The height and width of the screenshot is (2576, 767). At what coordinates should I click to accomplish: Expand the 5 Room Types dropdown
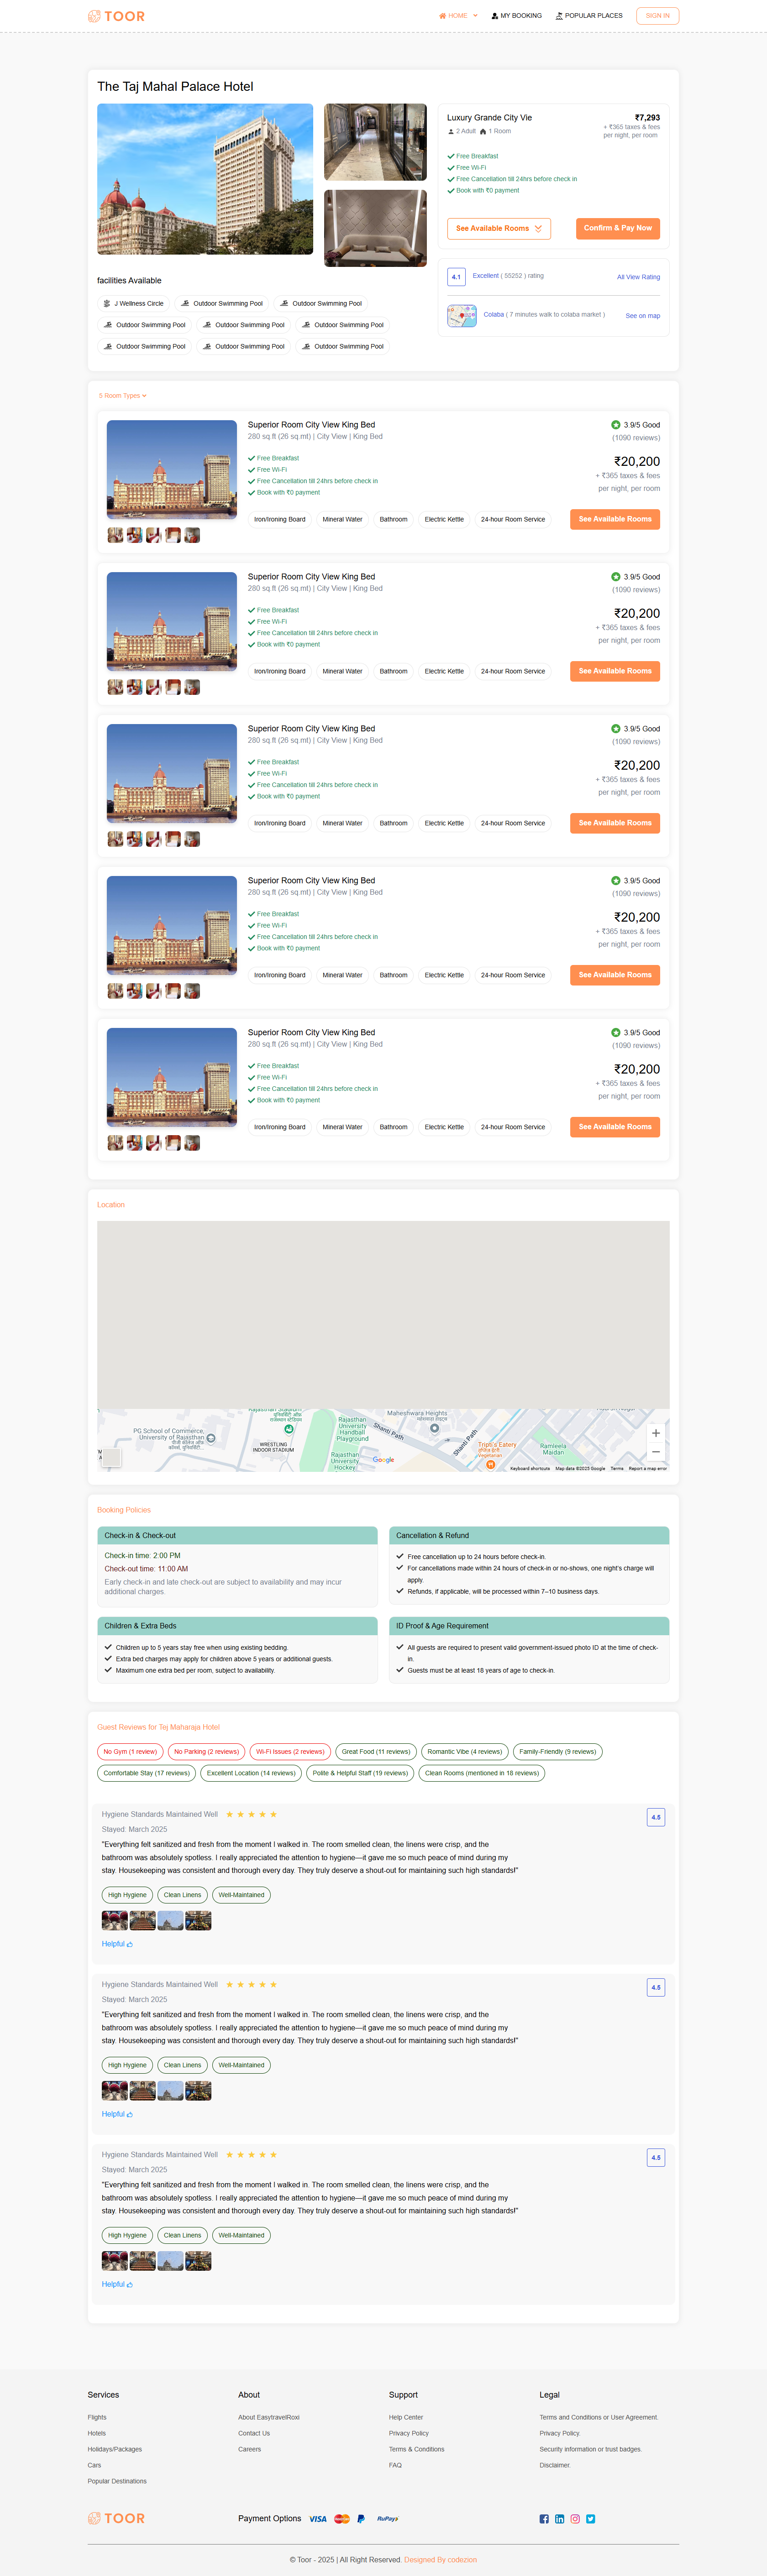[123, 396]
